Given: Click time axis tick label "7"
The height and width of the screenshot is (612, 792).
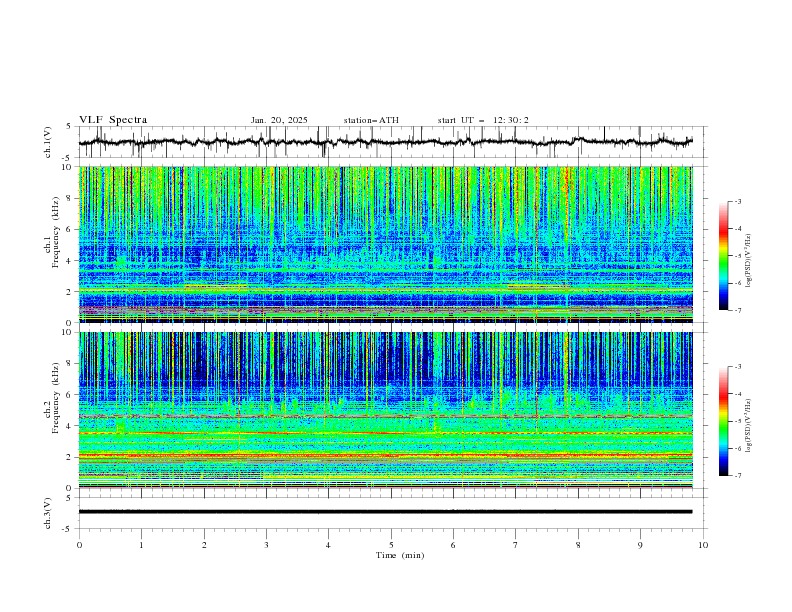Looking at the screenshot, I should (516, 545).
